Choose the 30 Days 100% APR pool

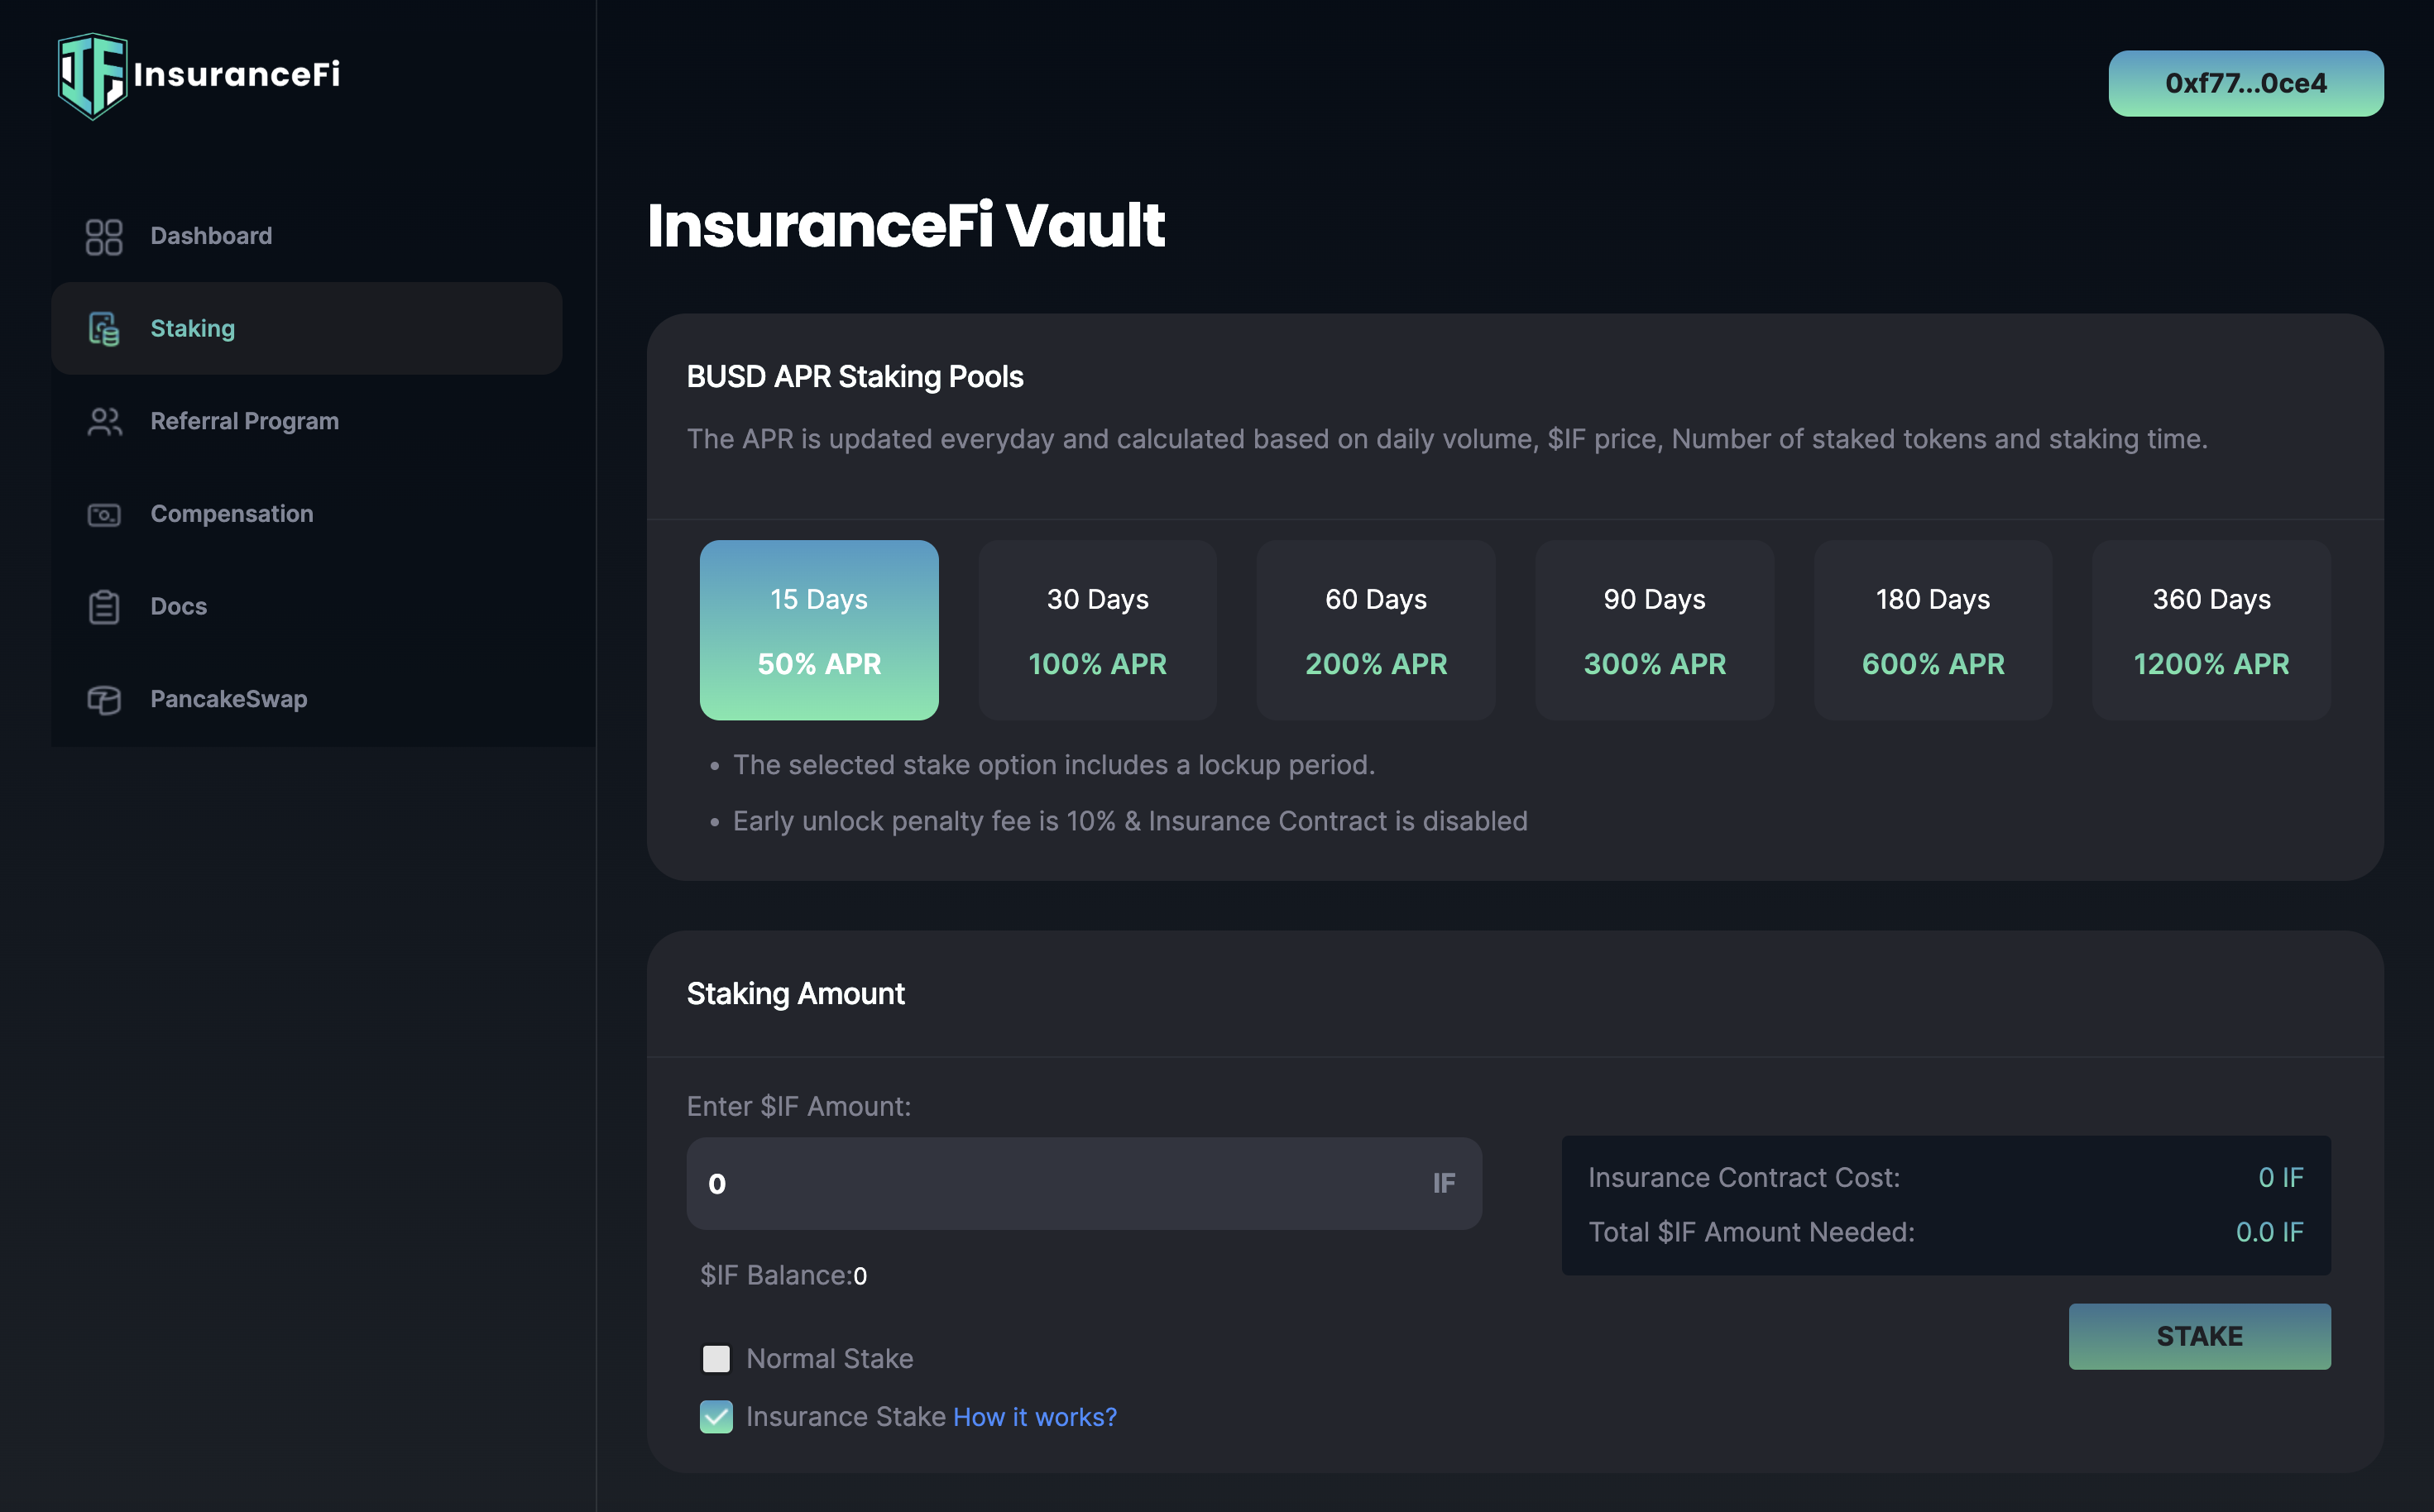click(1097, 630)
